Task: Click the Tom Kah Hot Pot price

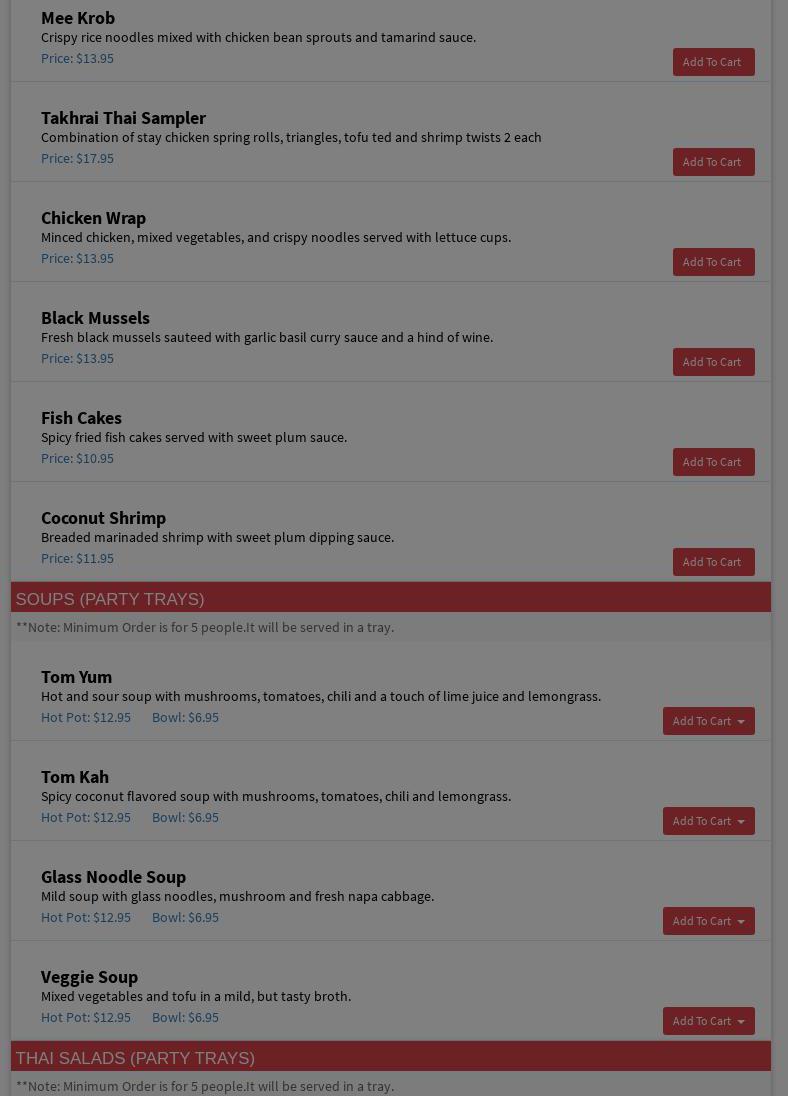Action: [86, 817]
